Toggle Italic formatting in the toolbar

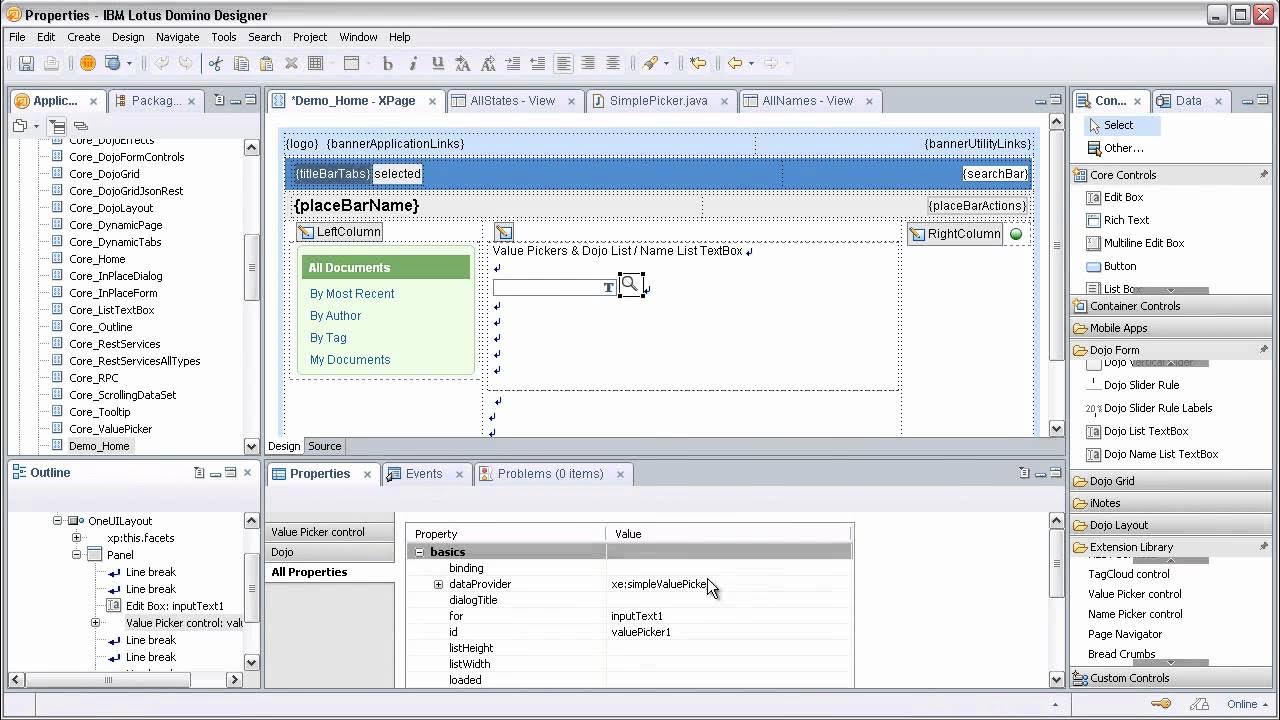pyautogui.click(x=413, y=63)
